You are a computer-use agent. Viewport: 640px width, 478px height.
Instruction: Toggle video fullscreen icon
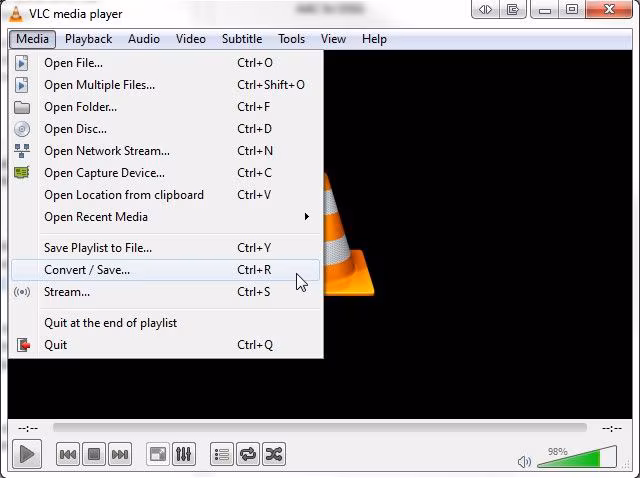point(158,454)
